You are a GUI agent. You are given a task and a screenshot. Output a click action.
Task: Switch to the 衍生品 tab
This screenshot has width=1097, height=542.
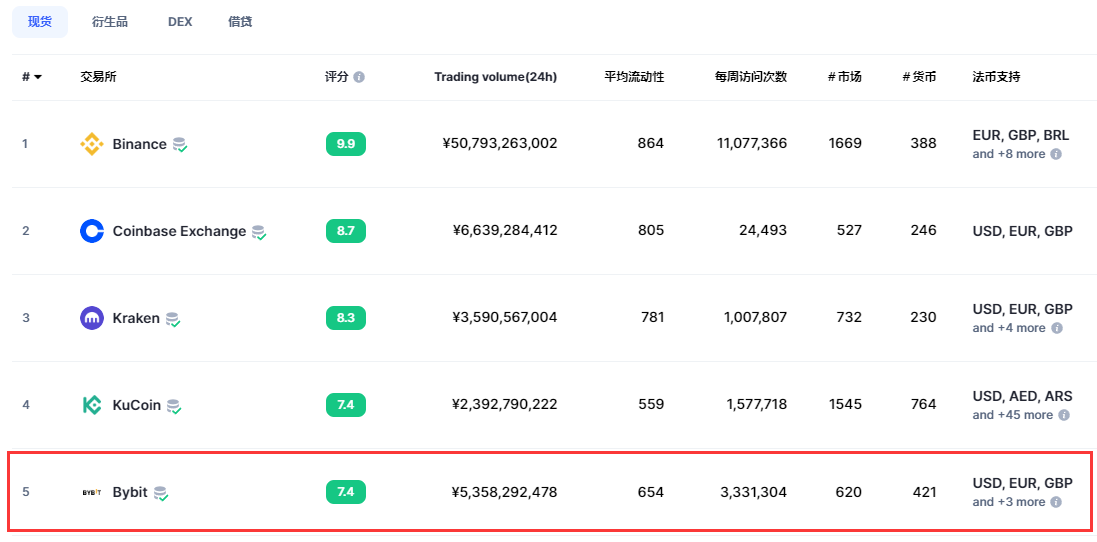pos(110,22)
